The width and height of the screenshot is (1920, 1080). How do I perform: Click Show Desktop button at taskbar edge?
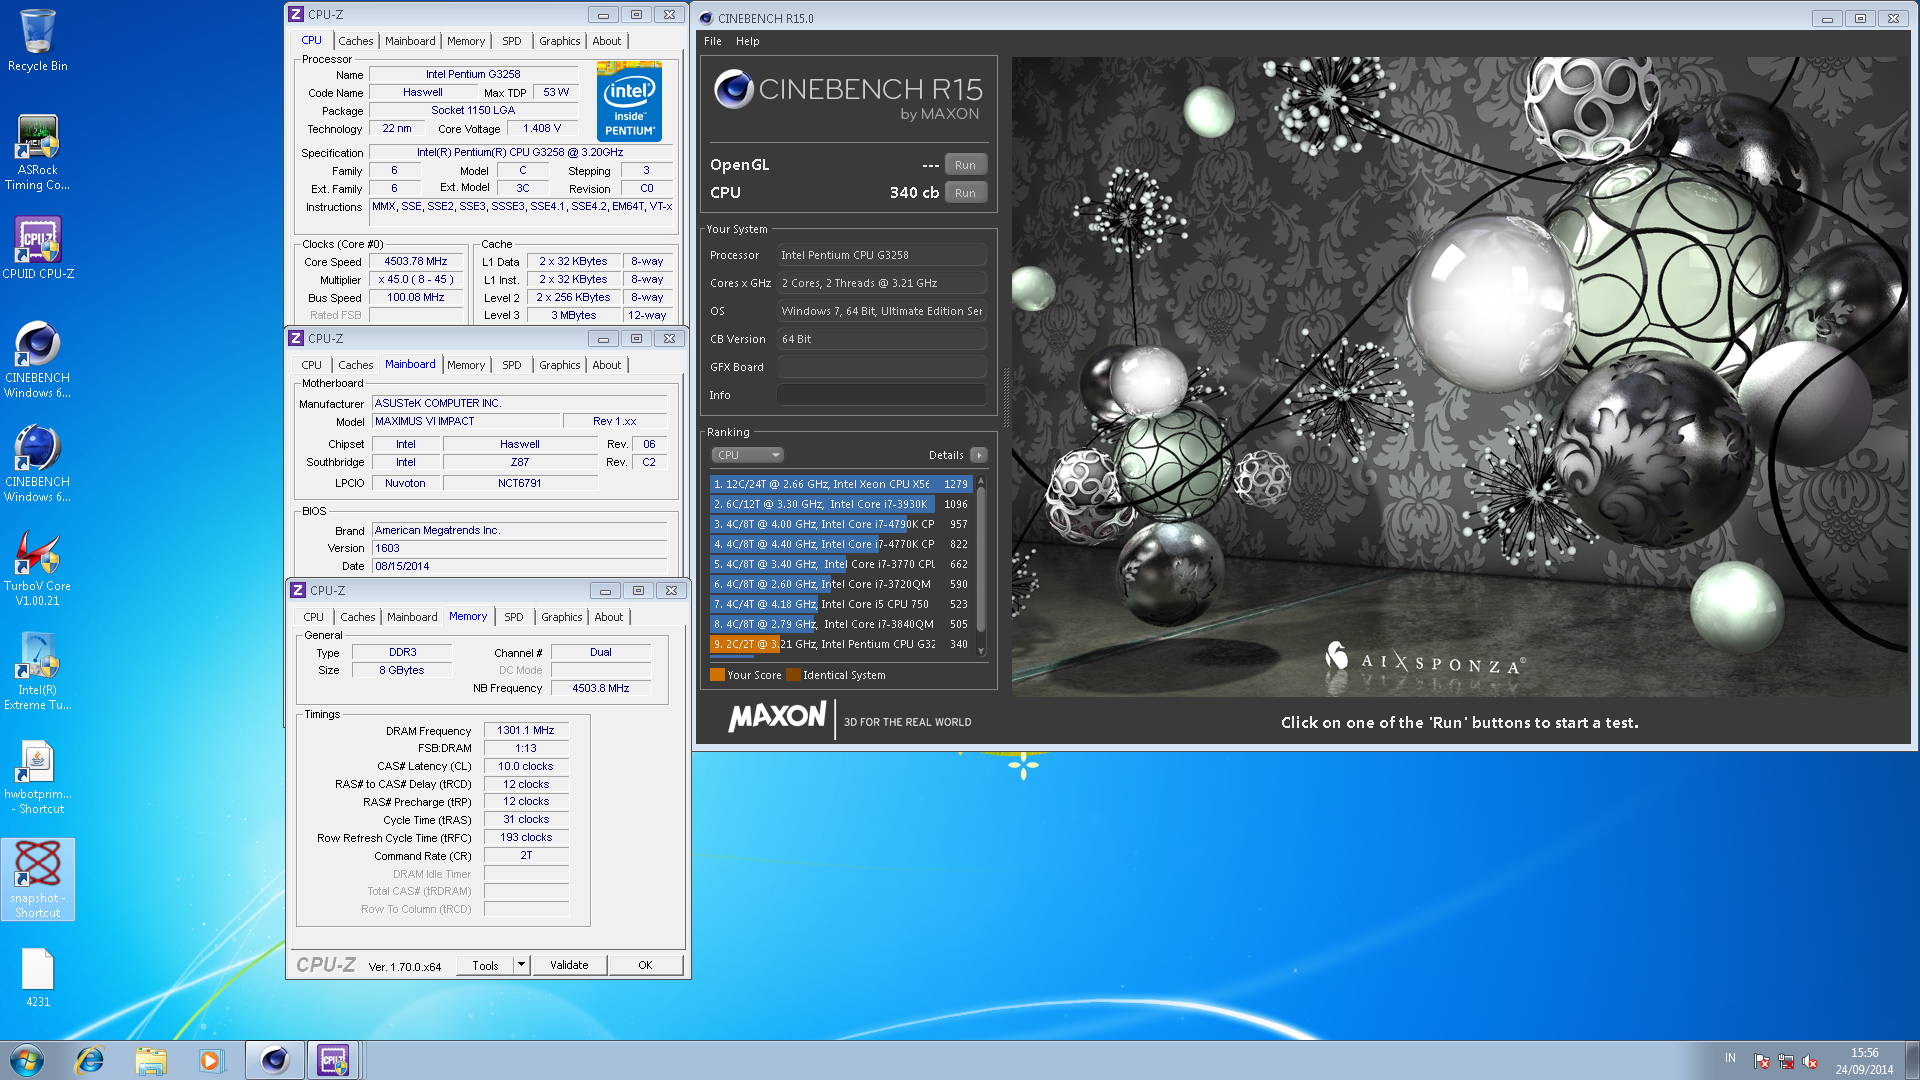[x=1911, y=1060]
